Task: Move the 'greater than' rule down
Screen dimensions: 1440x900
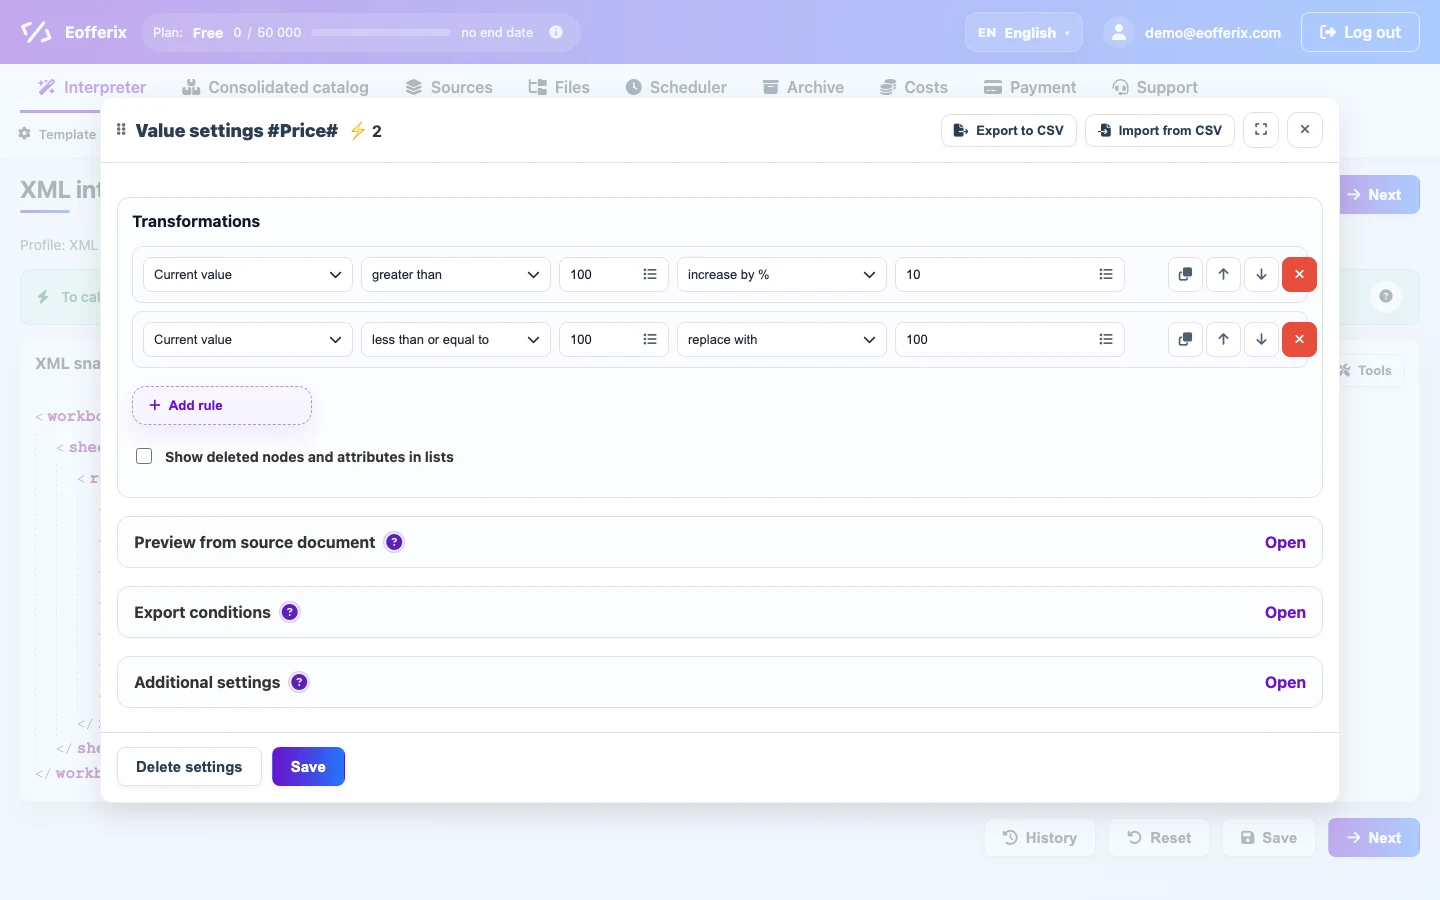Action: click(1261, 274)
